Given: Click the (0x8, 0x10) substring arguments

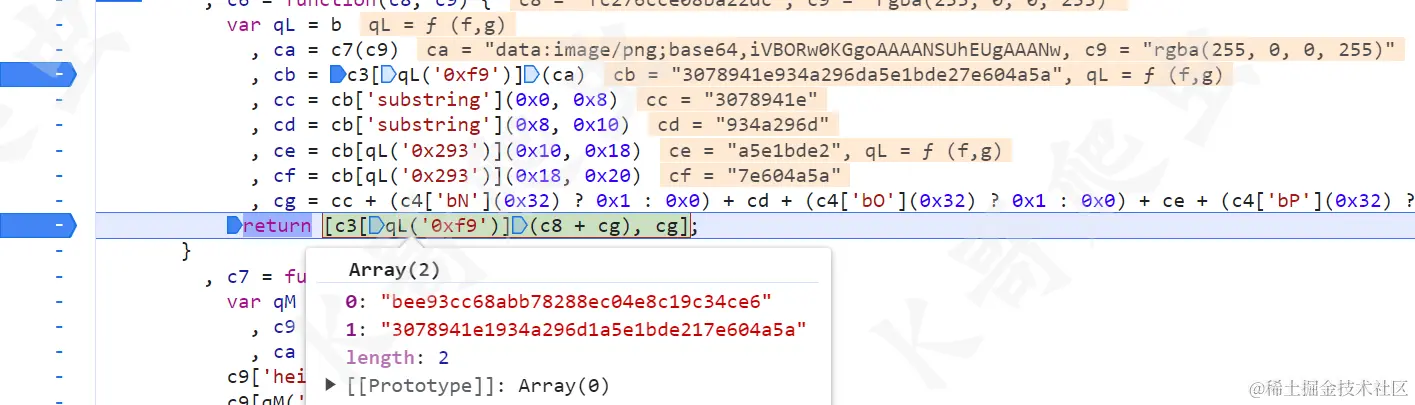Looking at the screenshot, I should [567, 124].
